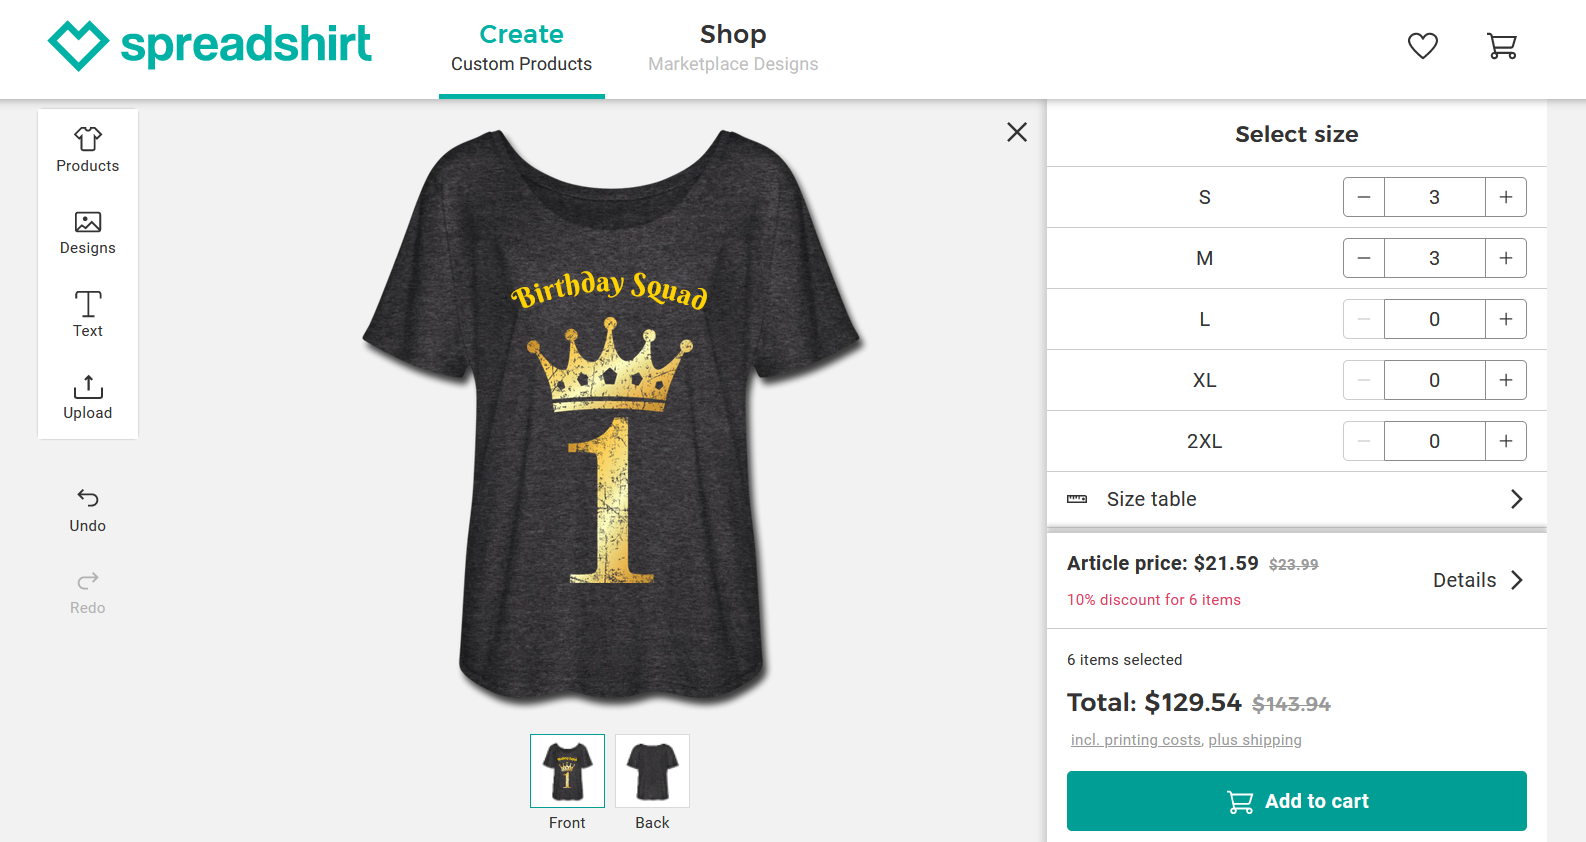Open the shopping cart icon
The width and height of the screenshot is (1586, 842).
point(1501,46)
